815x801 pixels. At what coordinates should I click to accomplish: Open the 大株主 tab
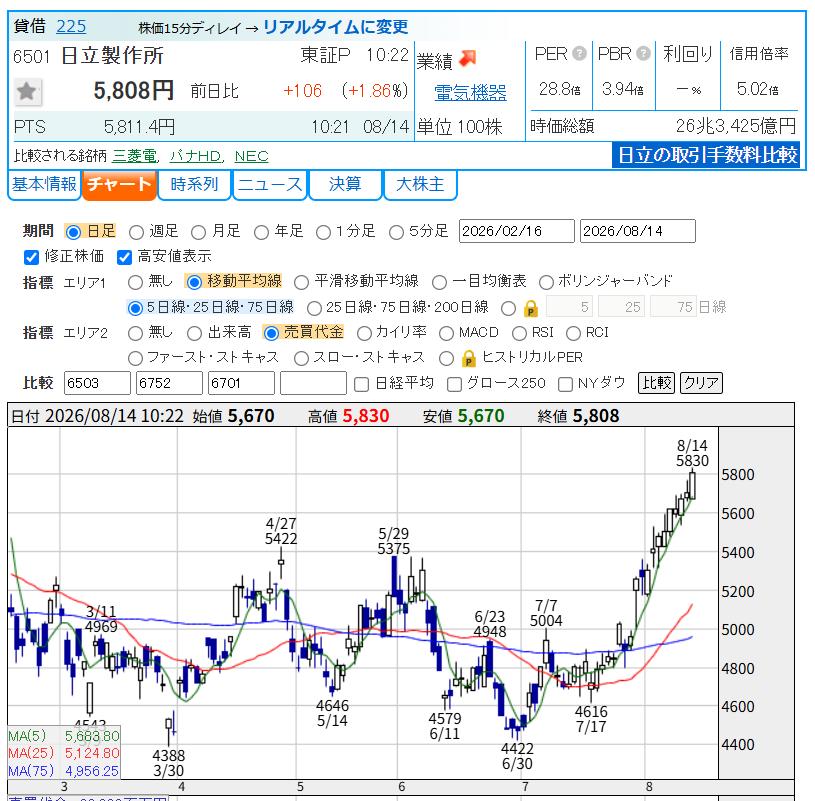[420, 185]
